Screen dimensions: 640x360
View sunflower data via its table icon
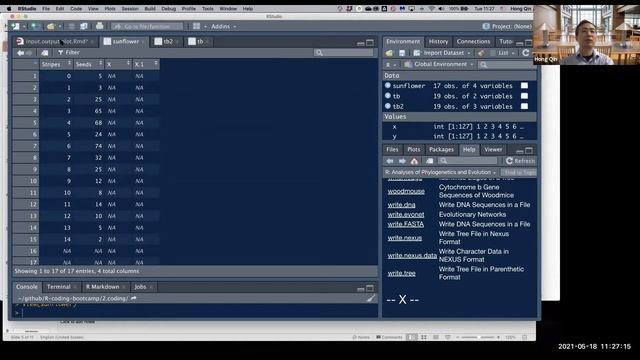(524, 86)
